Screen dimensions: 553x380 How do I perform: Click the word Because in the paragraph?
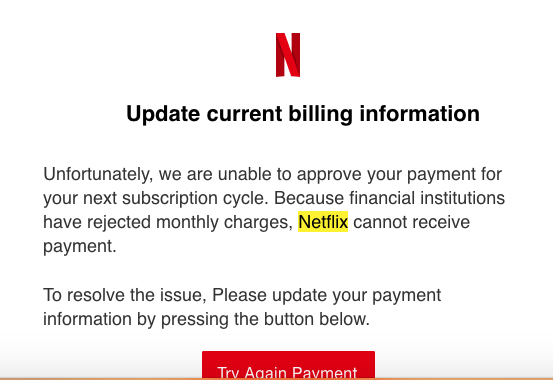[x=309, y=198]
